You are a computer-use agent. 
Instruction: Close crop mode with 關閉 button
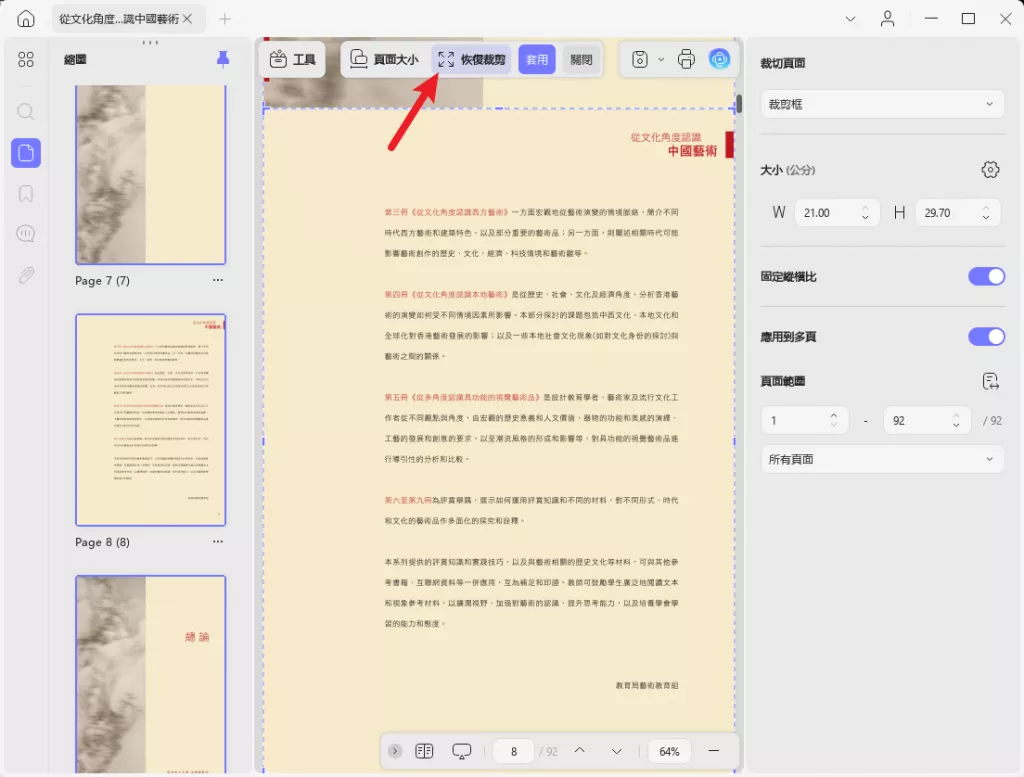click(581, 59)
